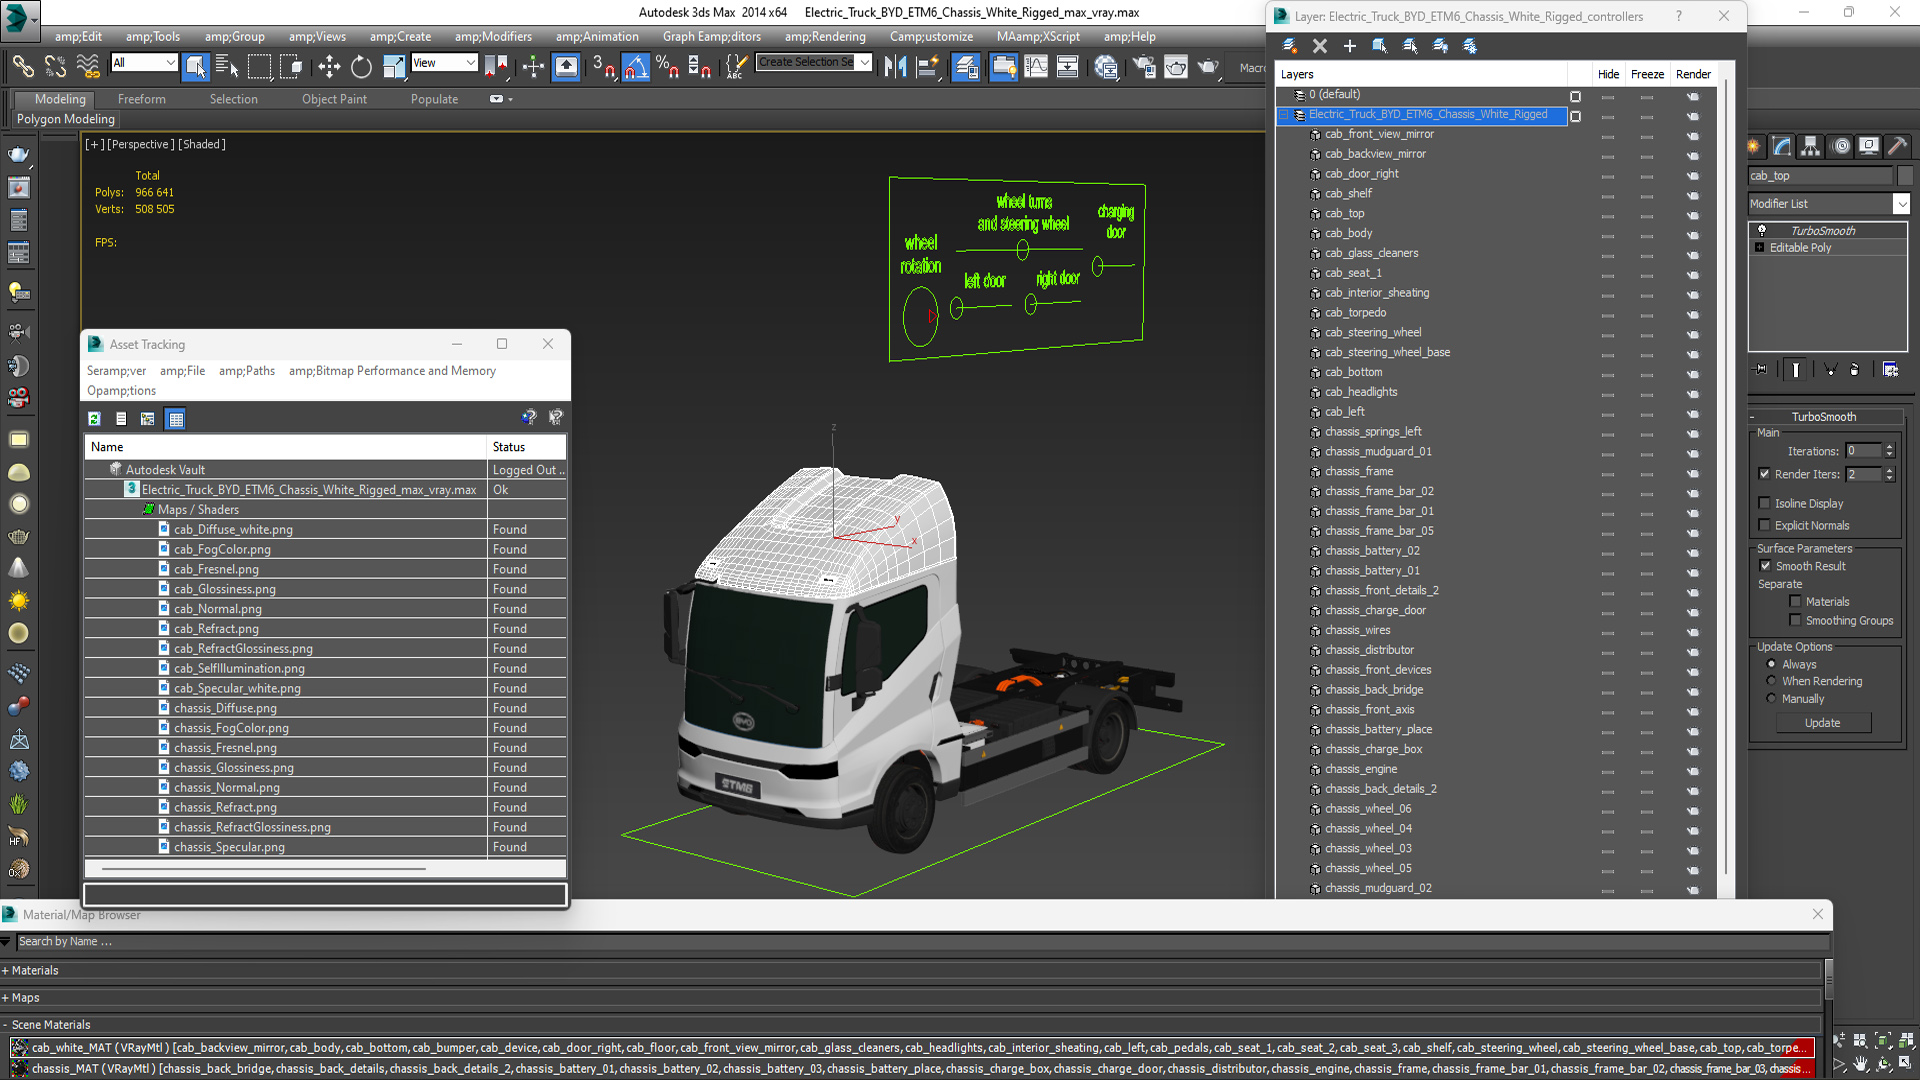Screen dimensions: 1920x1080
Task: Open the Modifier List dropdown
Action: (x=1901, y=204)
